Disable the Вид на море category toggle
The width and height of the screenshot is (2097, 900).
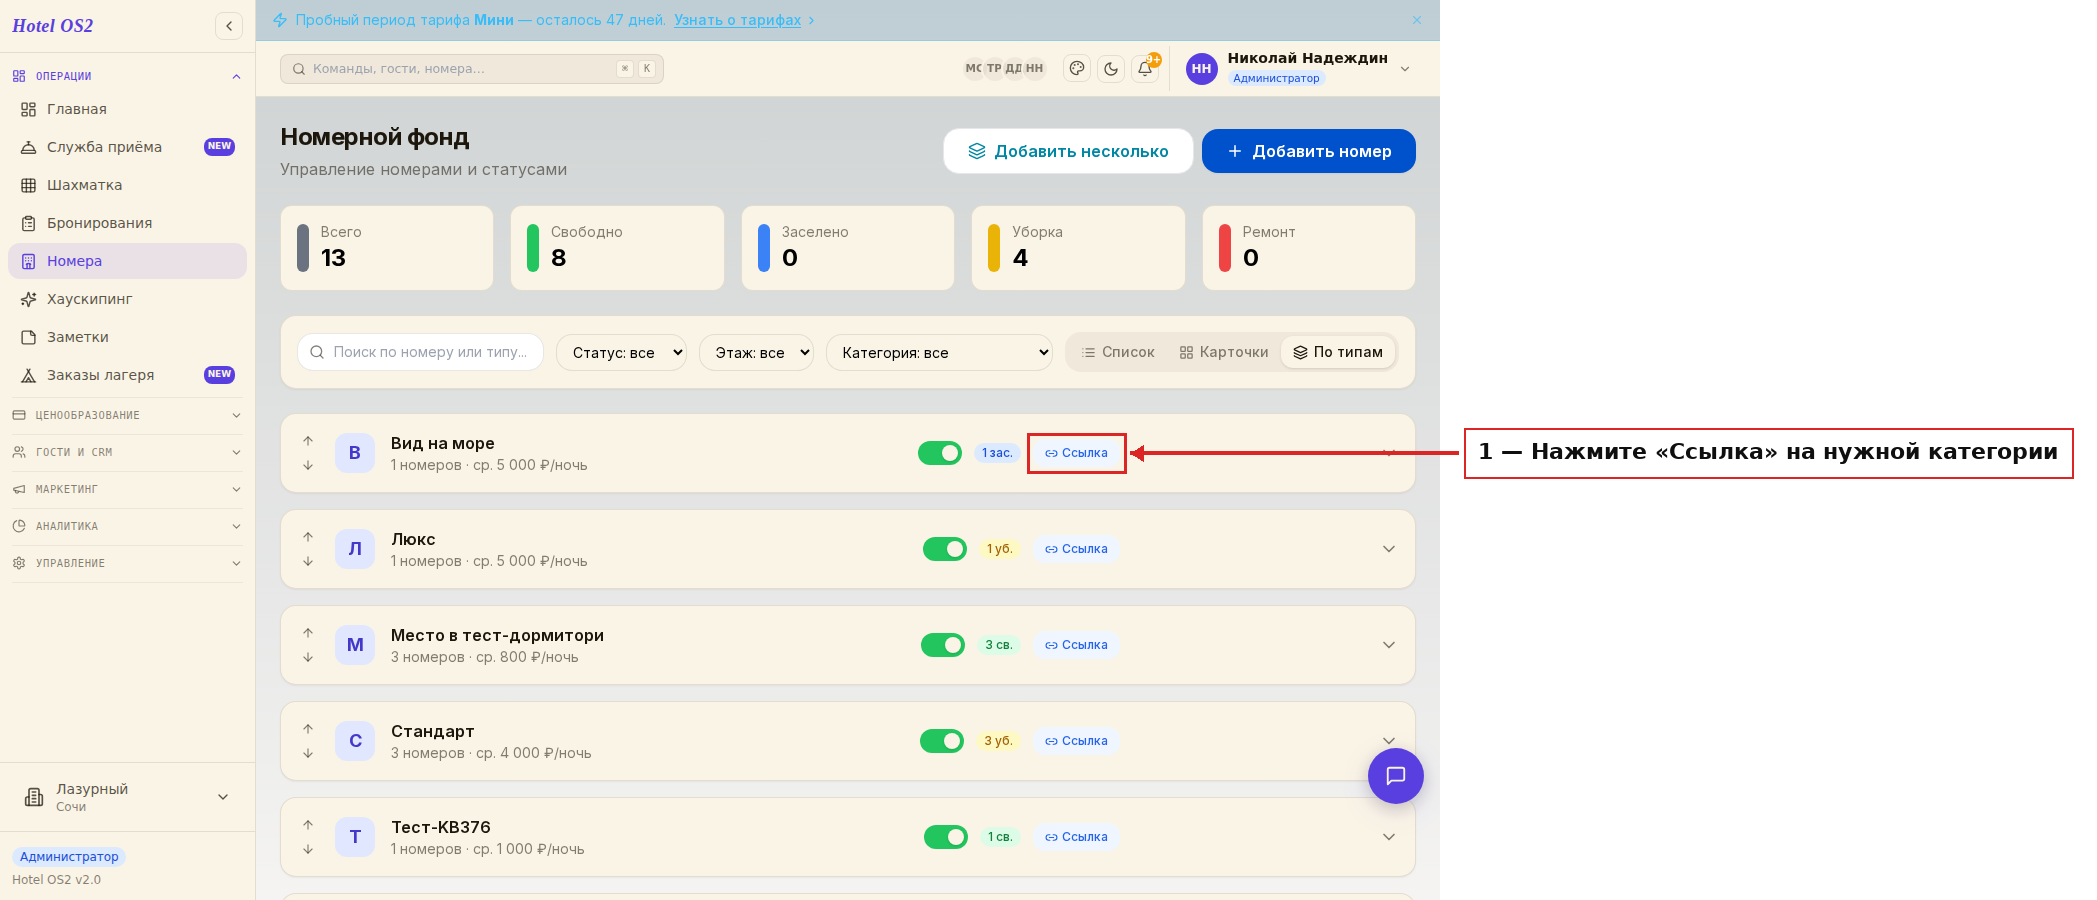coord(940,453)
